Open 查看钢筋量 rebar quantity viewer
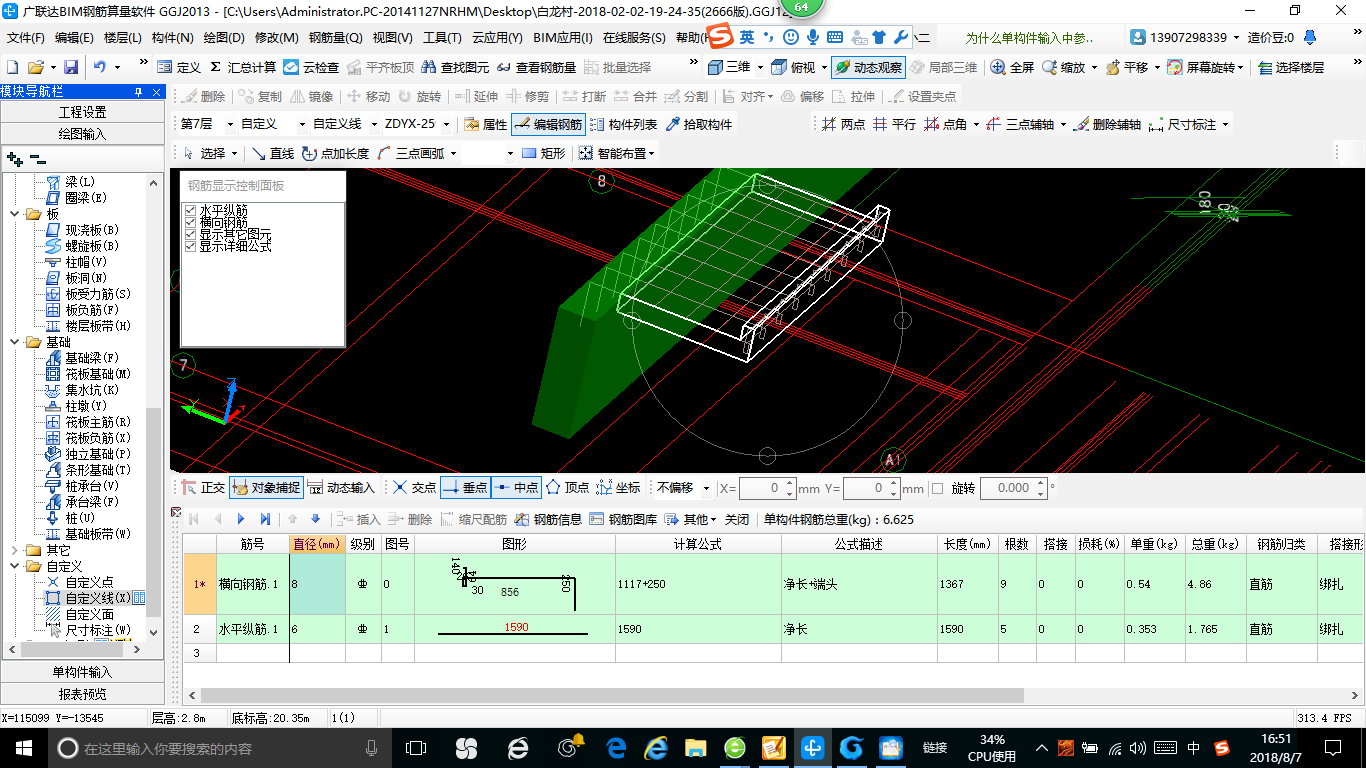The width and height of the screenshot is (1366, 768). coord(536,67)
